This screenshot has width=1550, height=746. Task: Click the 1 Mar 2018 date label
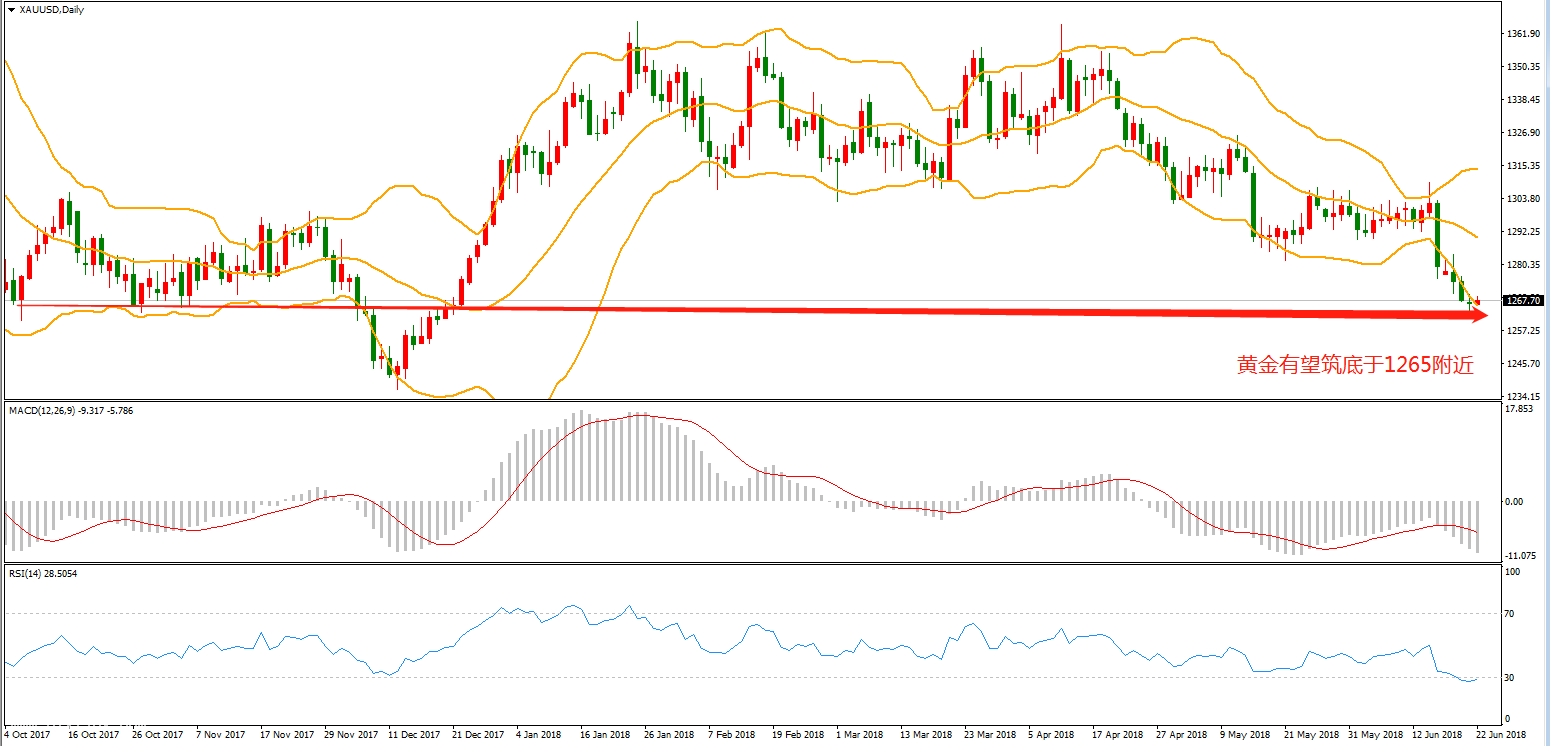pos(860,735)
